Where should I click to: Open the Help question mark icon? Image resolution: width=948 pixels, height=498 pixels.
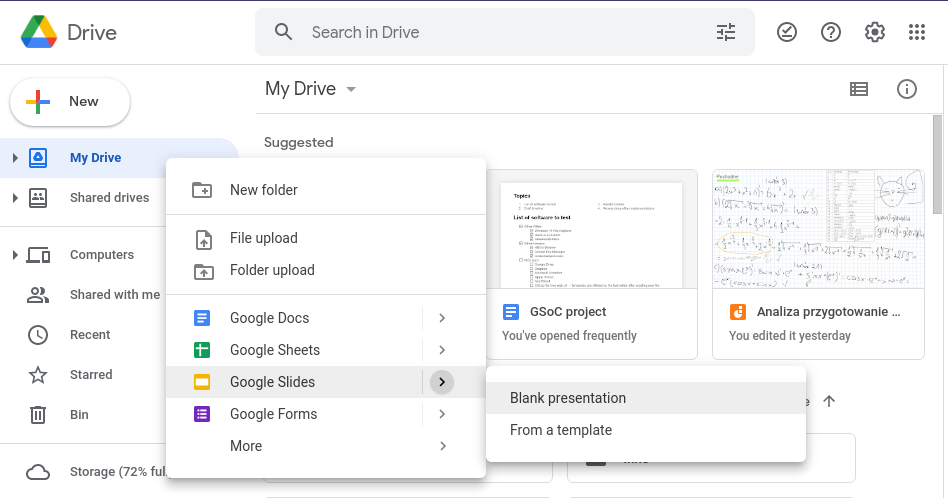831,32
